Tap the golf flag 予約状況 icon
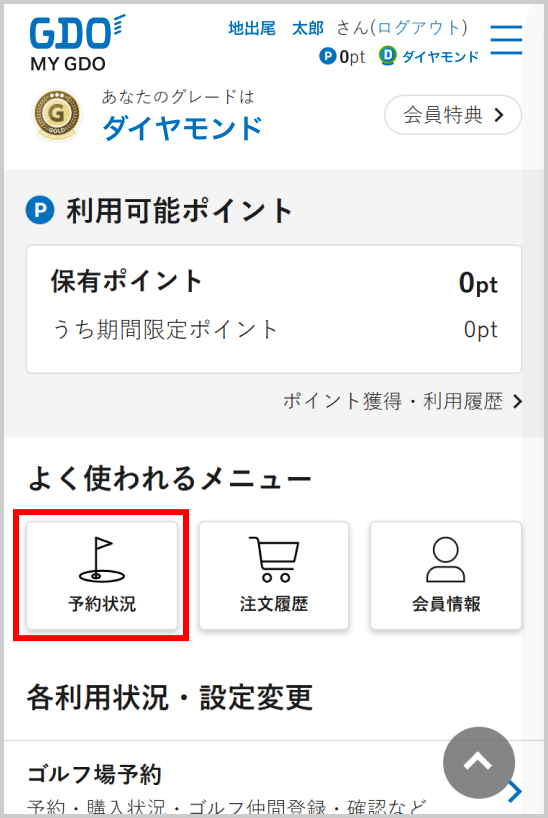The image size is (548, 818). click(x=102, y=560)
